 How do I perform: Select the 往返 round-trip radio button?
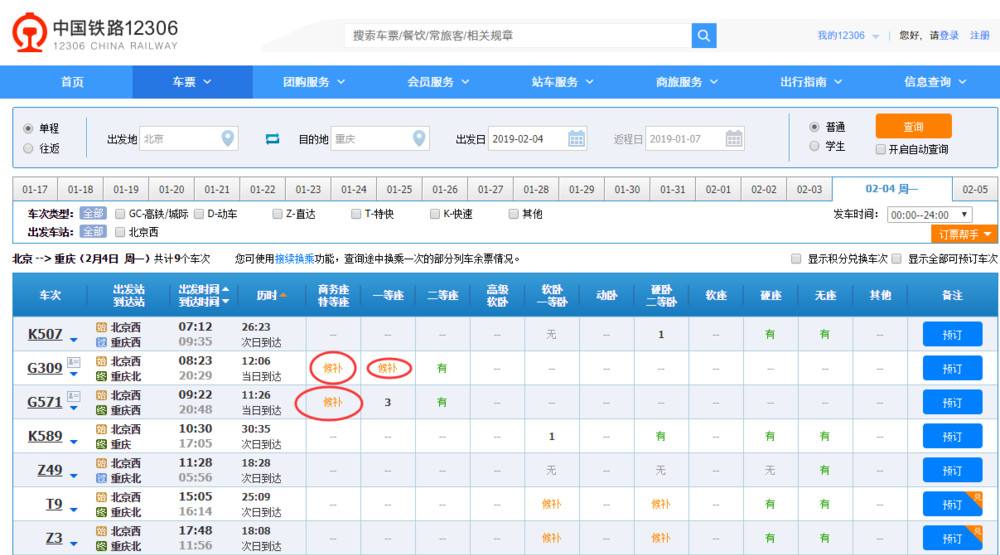(x=28, y=148)
